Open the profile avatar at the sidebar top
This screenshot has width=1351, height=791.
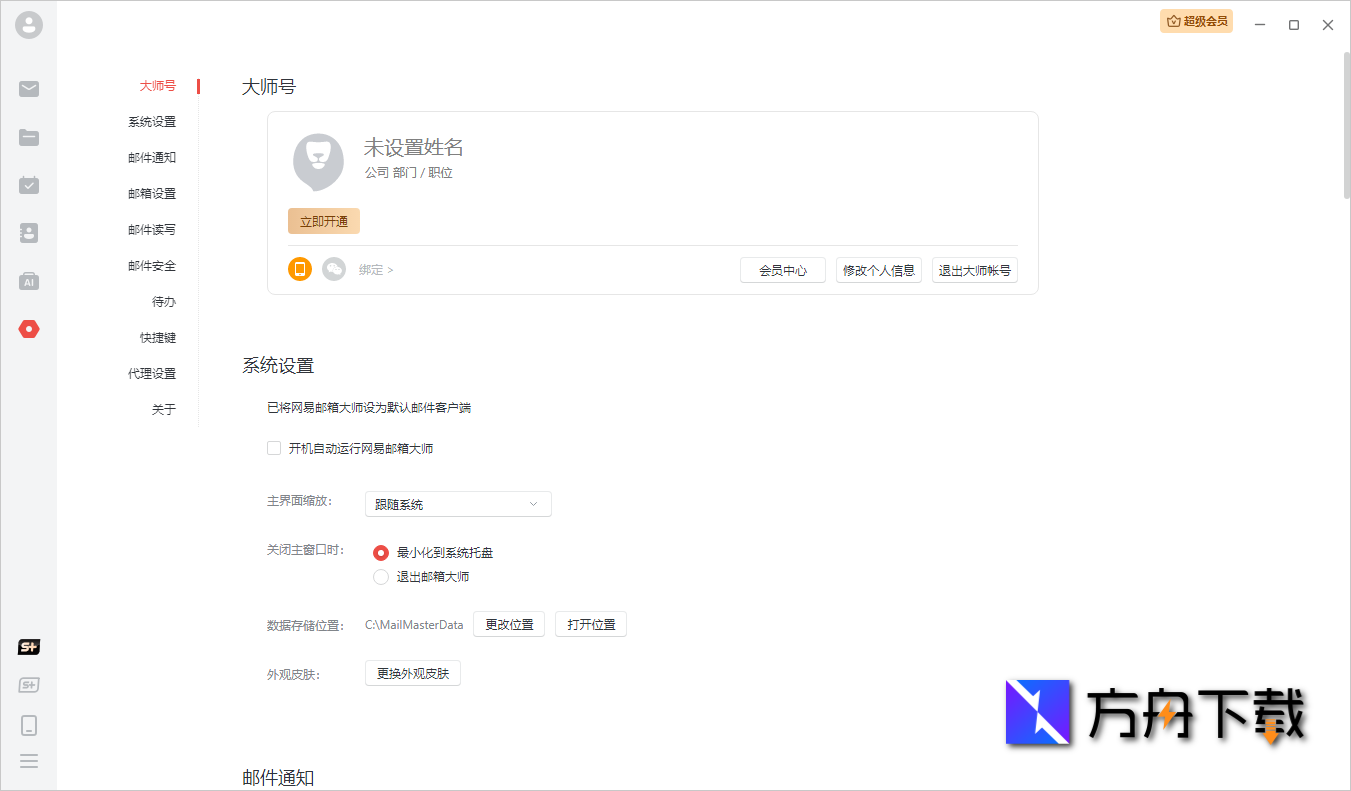[x=29, y=25]
